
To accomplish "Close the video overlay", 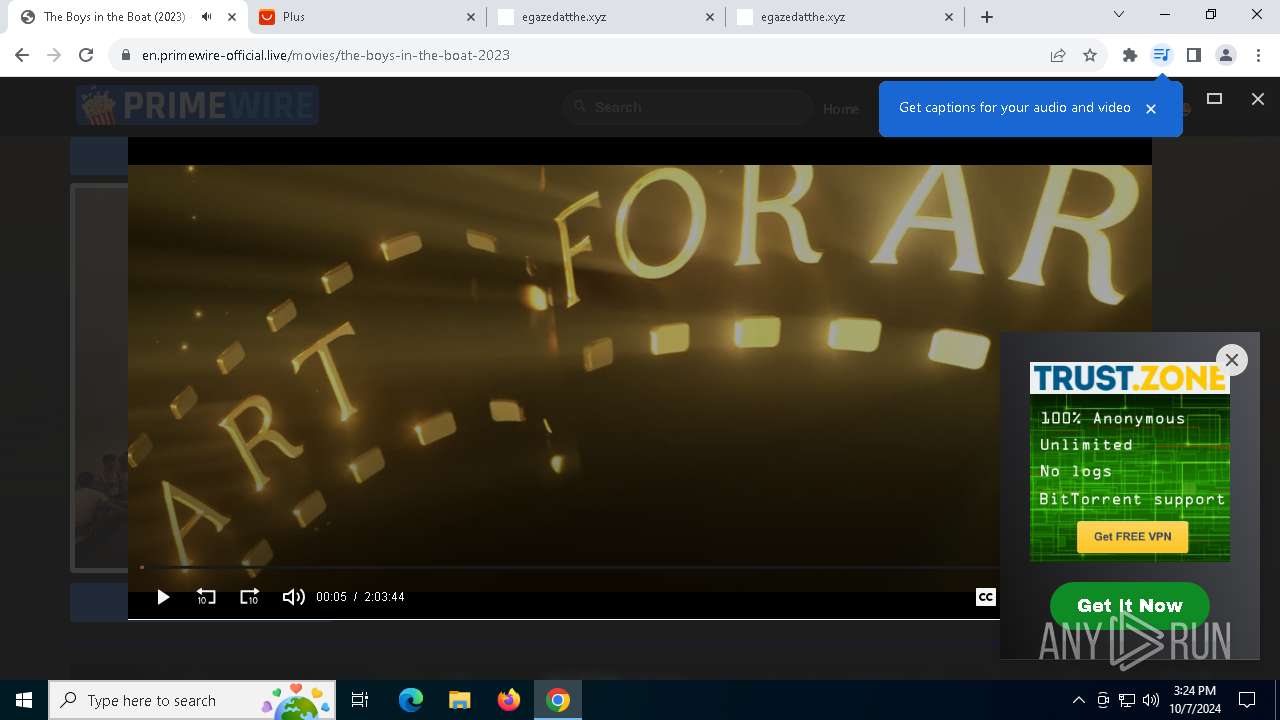I will tap(1258, 98).
